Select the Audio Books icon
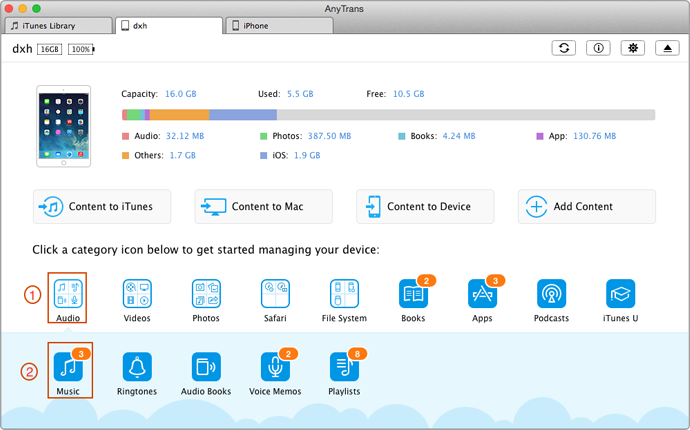Screen dimensions: 690x430 pos(206,367)
